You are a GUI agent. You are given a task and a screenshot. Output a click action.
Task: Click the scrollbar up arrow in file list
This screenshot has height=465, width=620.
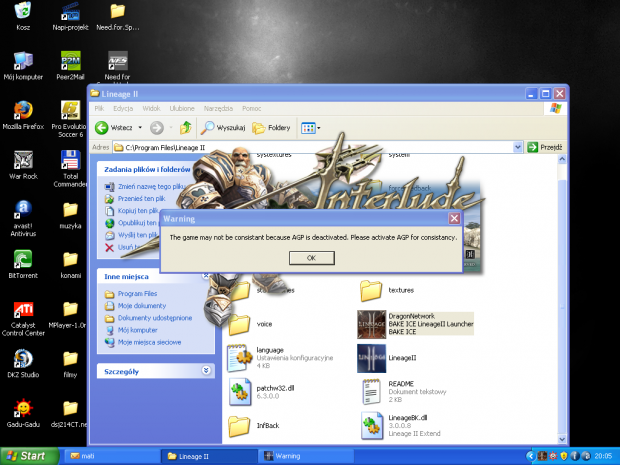pyautogui.click(x=561, y=159)
